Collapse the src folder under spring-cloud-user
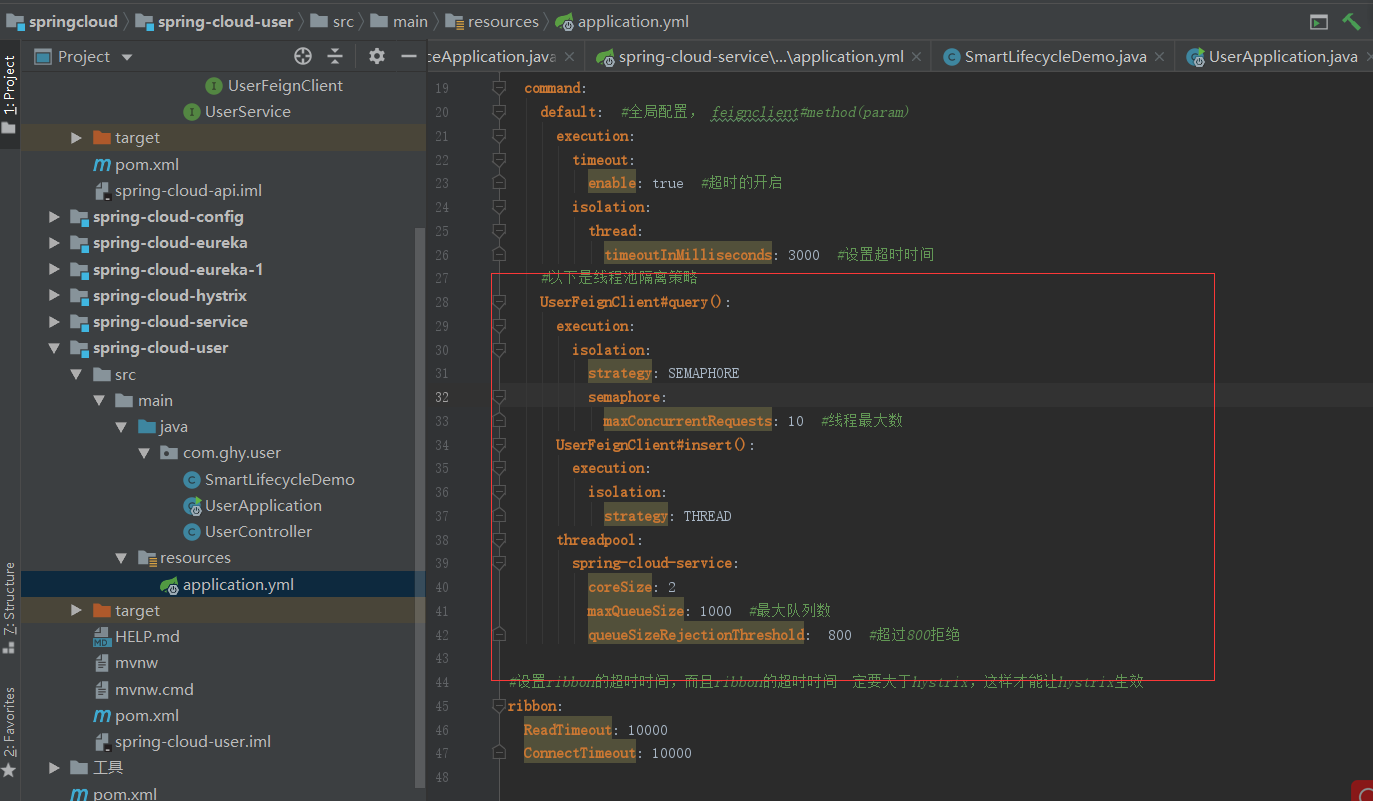Viewport: 1373px width, 801px height. [x=77, y=375]
